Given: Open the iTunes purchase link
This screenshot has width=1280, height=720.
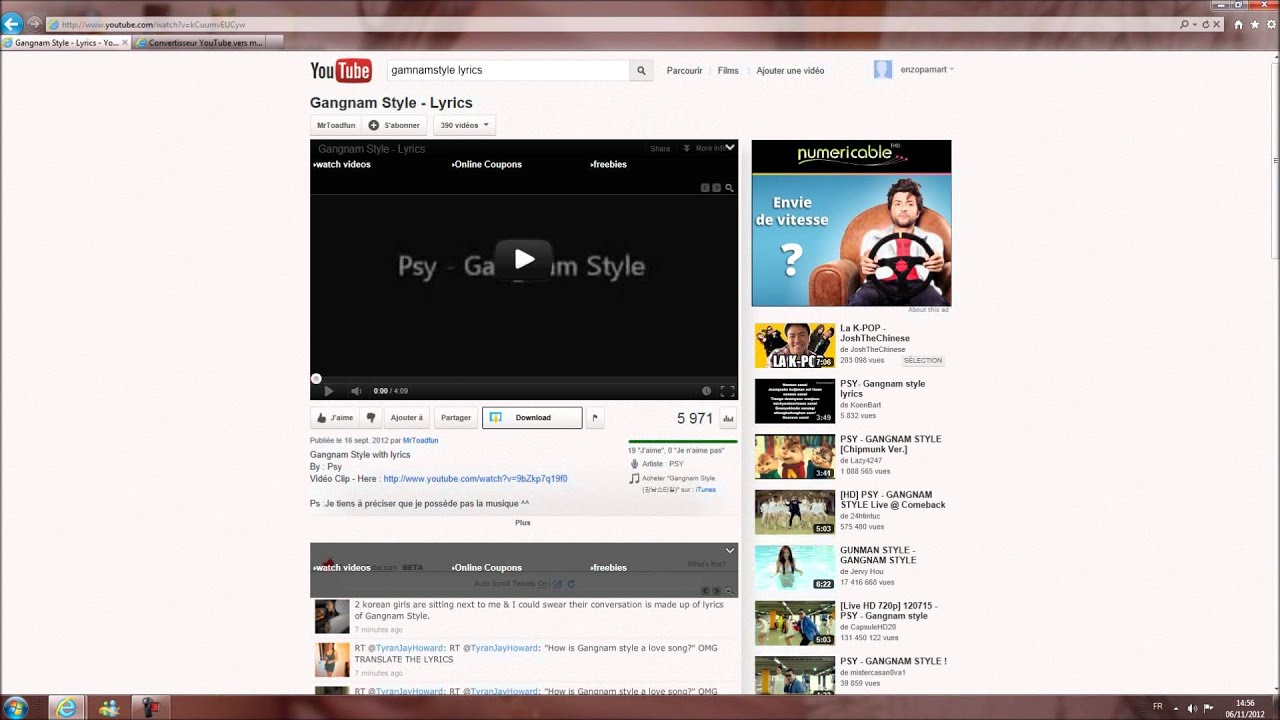Looking at the screenshot, I should click(x=706, y=490).
